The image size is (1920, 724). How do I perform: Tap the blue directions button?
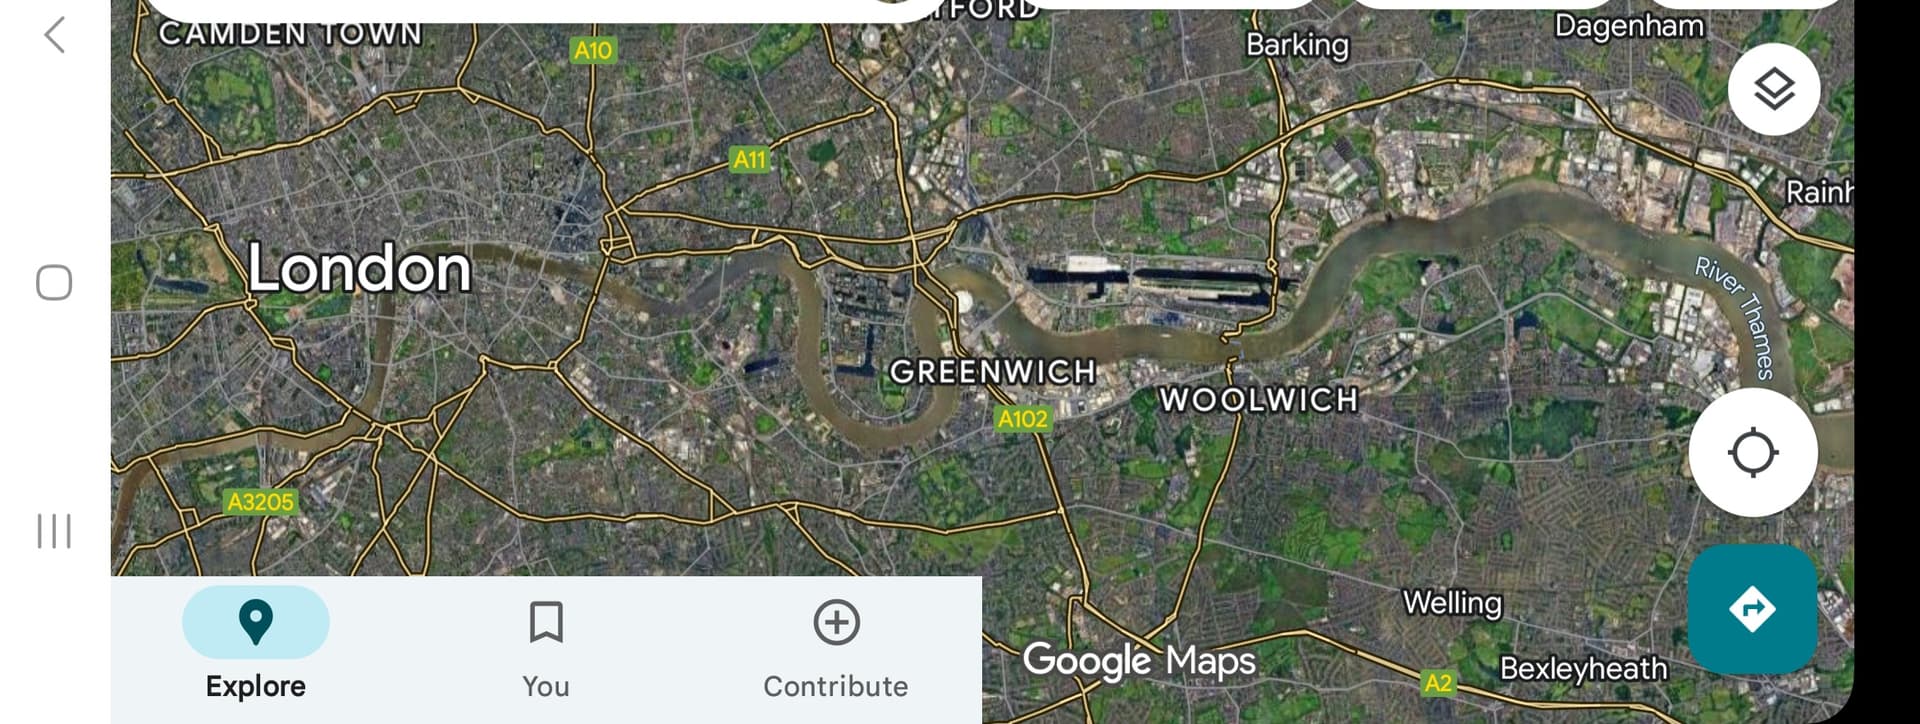click(x=1752, y=609)
